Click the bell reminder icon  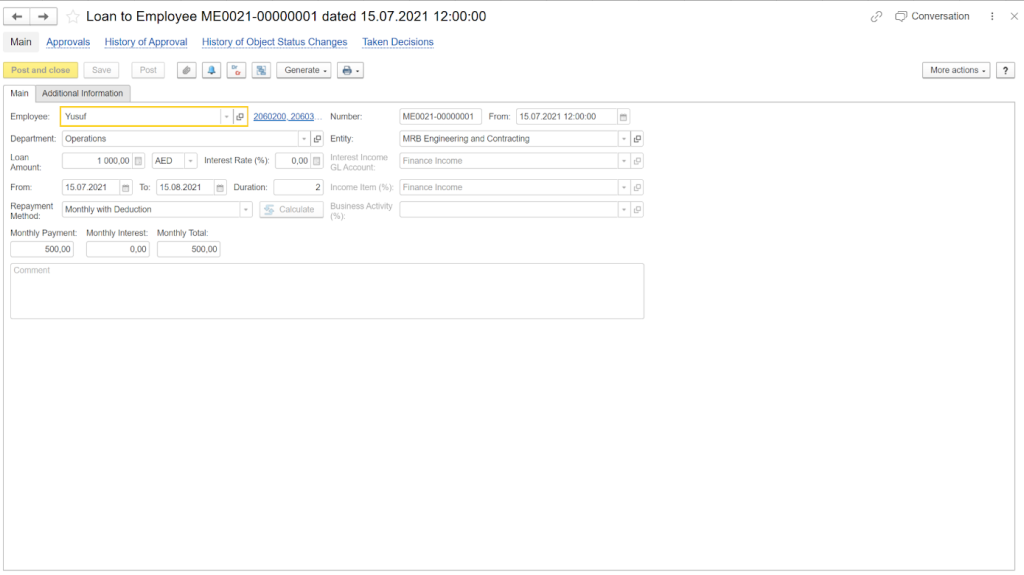(x=212, y=70)
